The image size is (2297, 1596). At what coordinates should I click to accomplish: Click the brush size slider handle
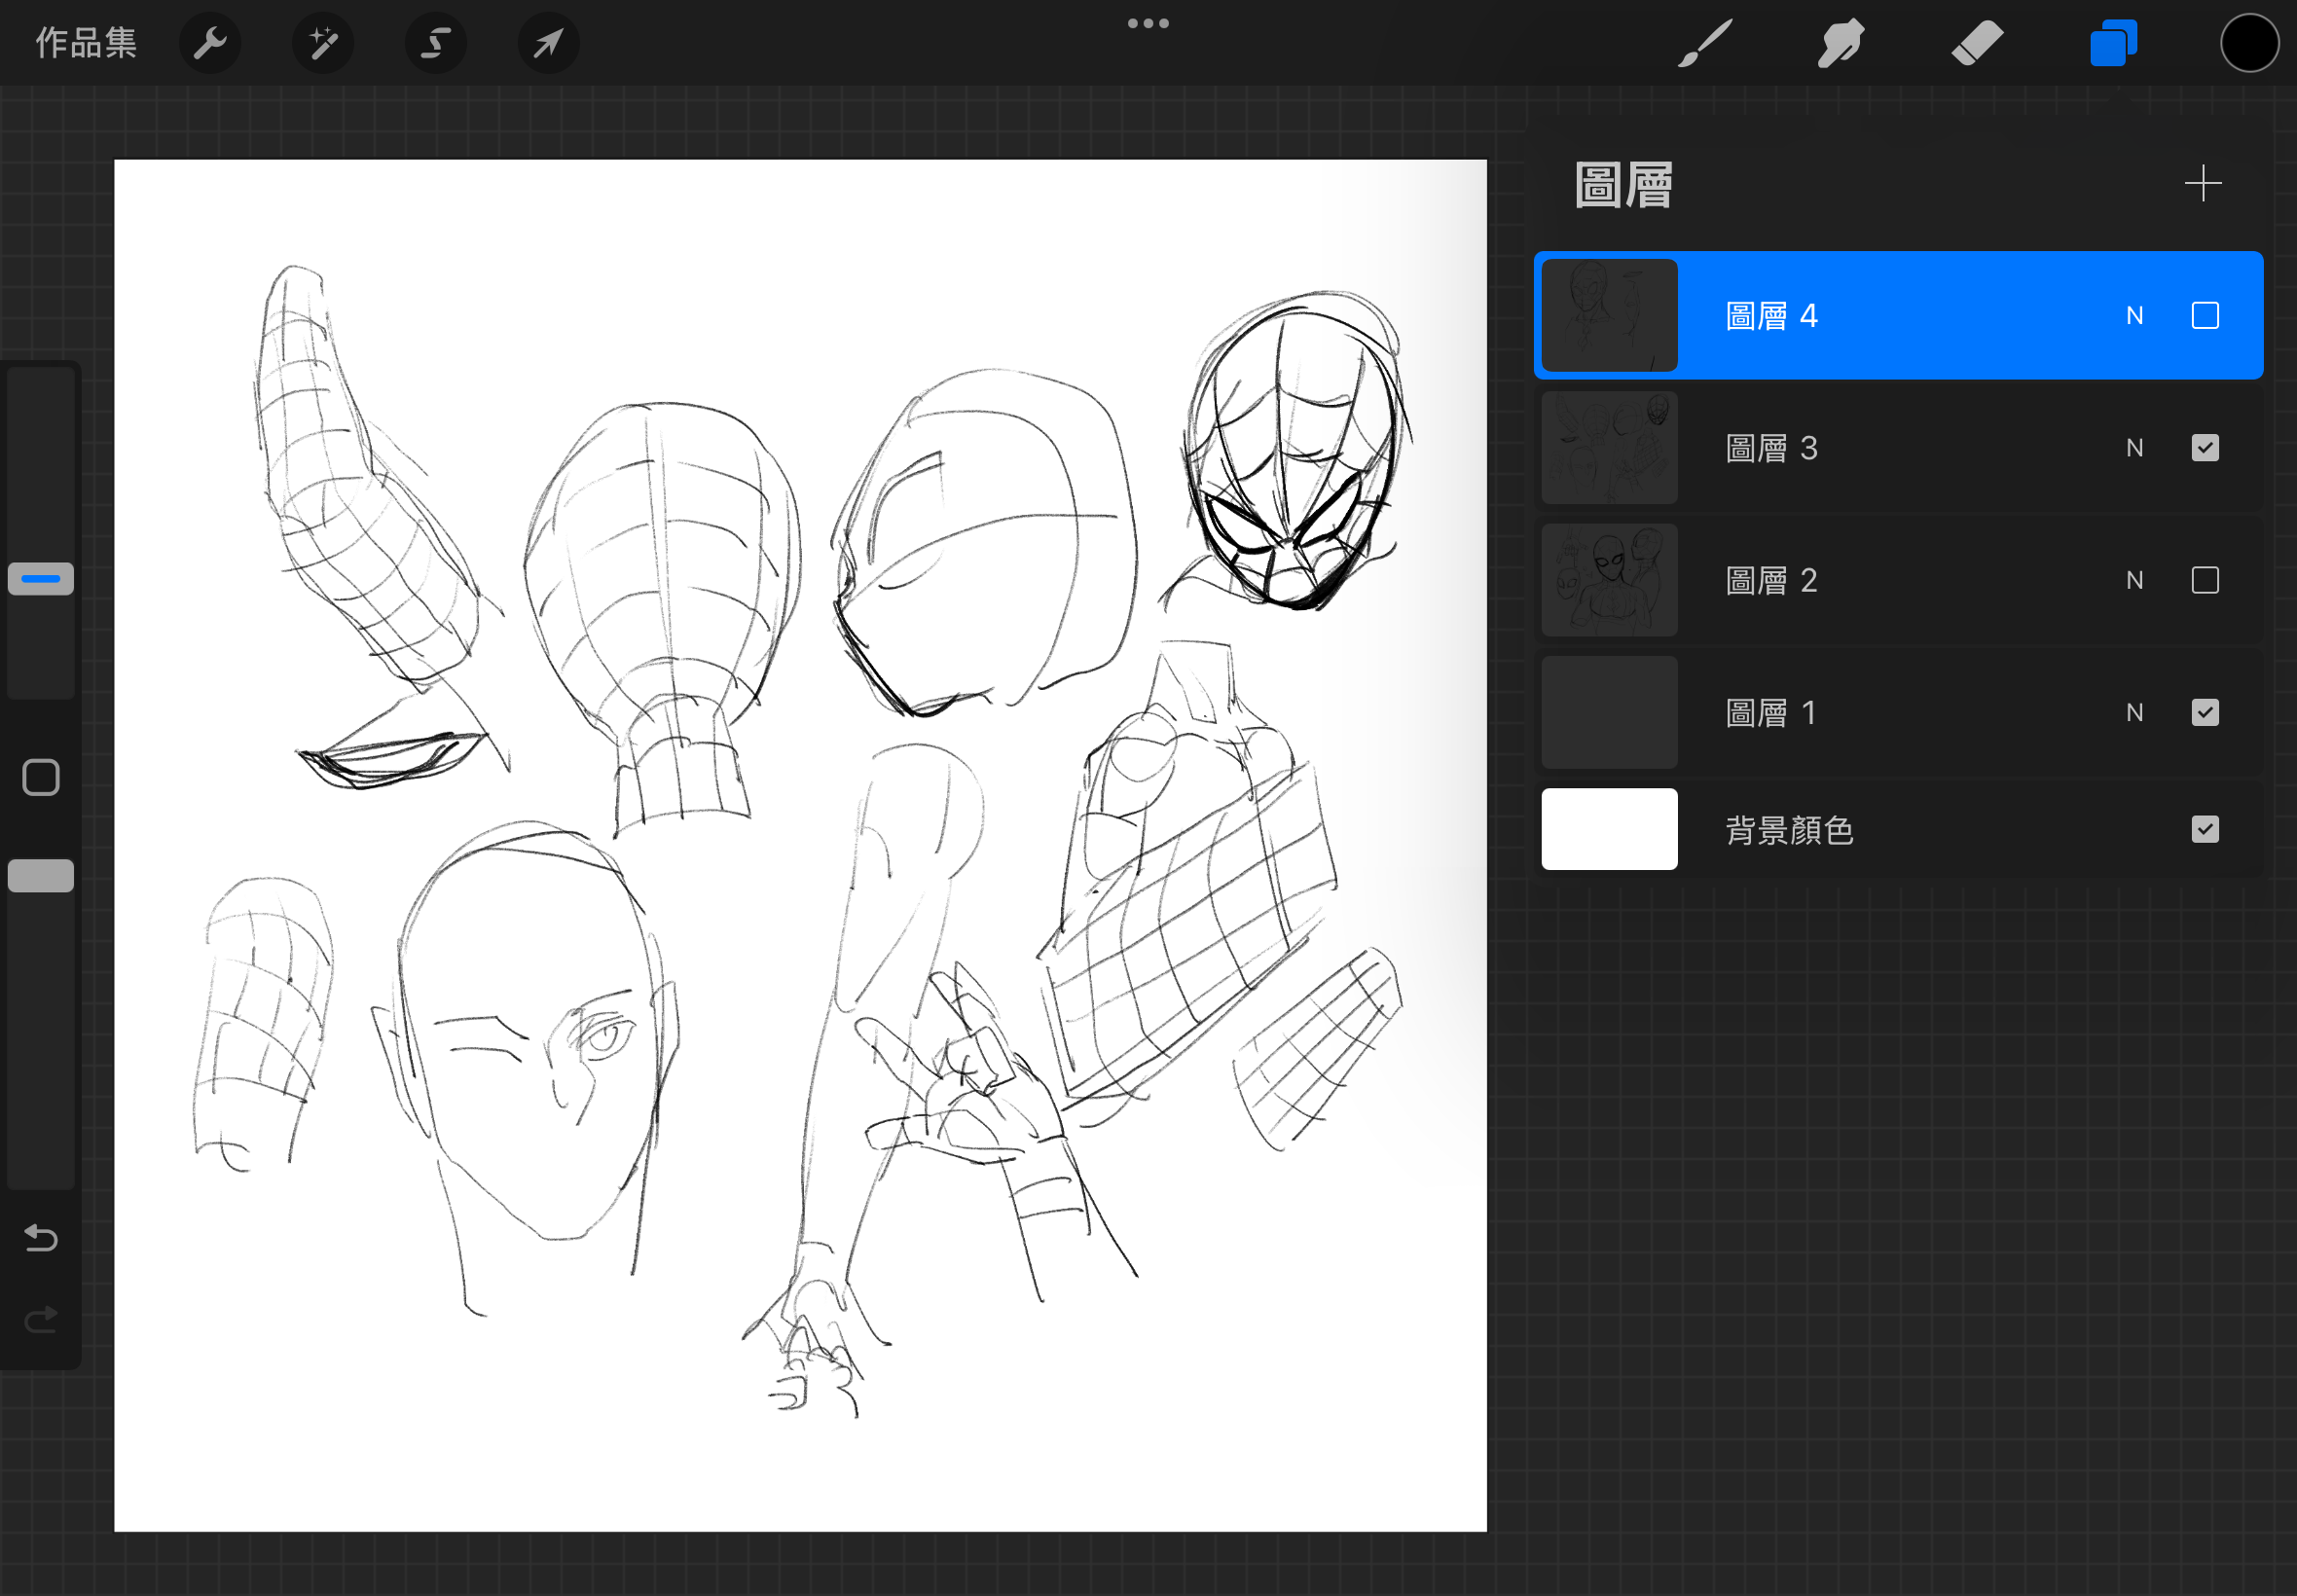point(41,578)
